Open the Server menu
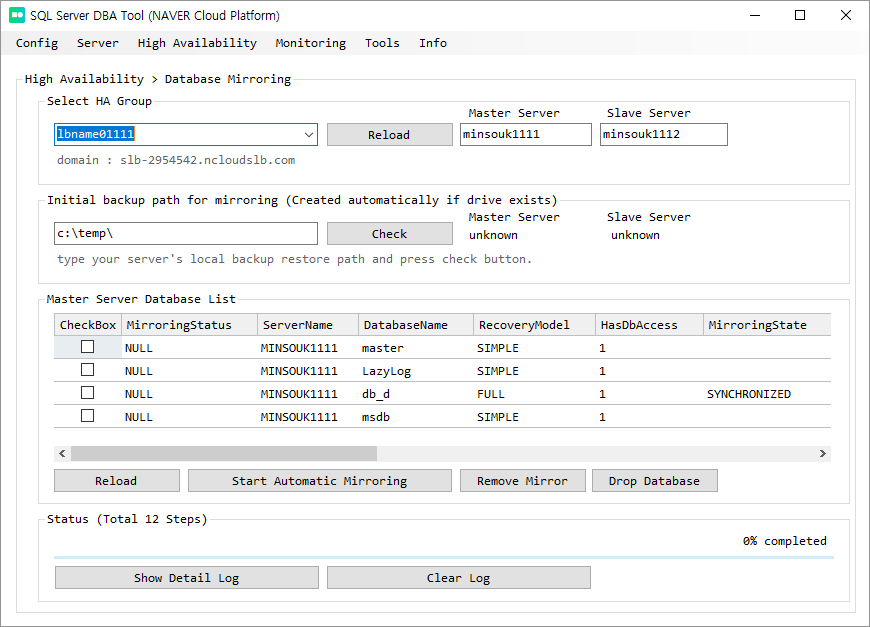Viewport: 870px width, 627px height. [x=98, y=43]
